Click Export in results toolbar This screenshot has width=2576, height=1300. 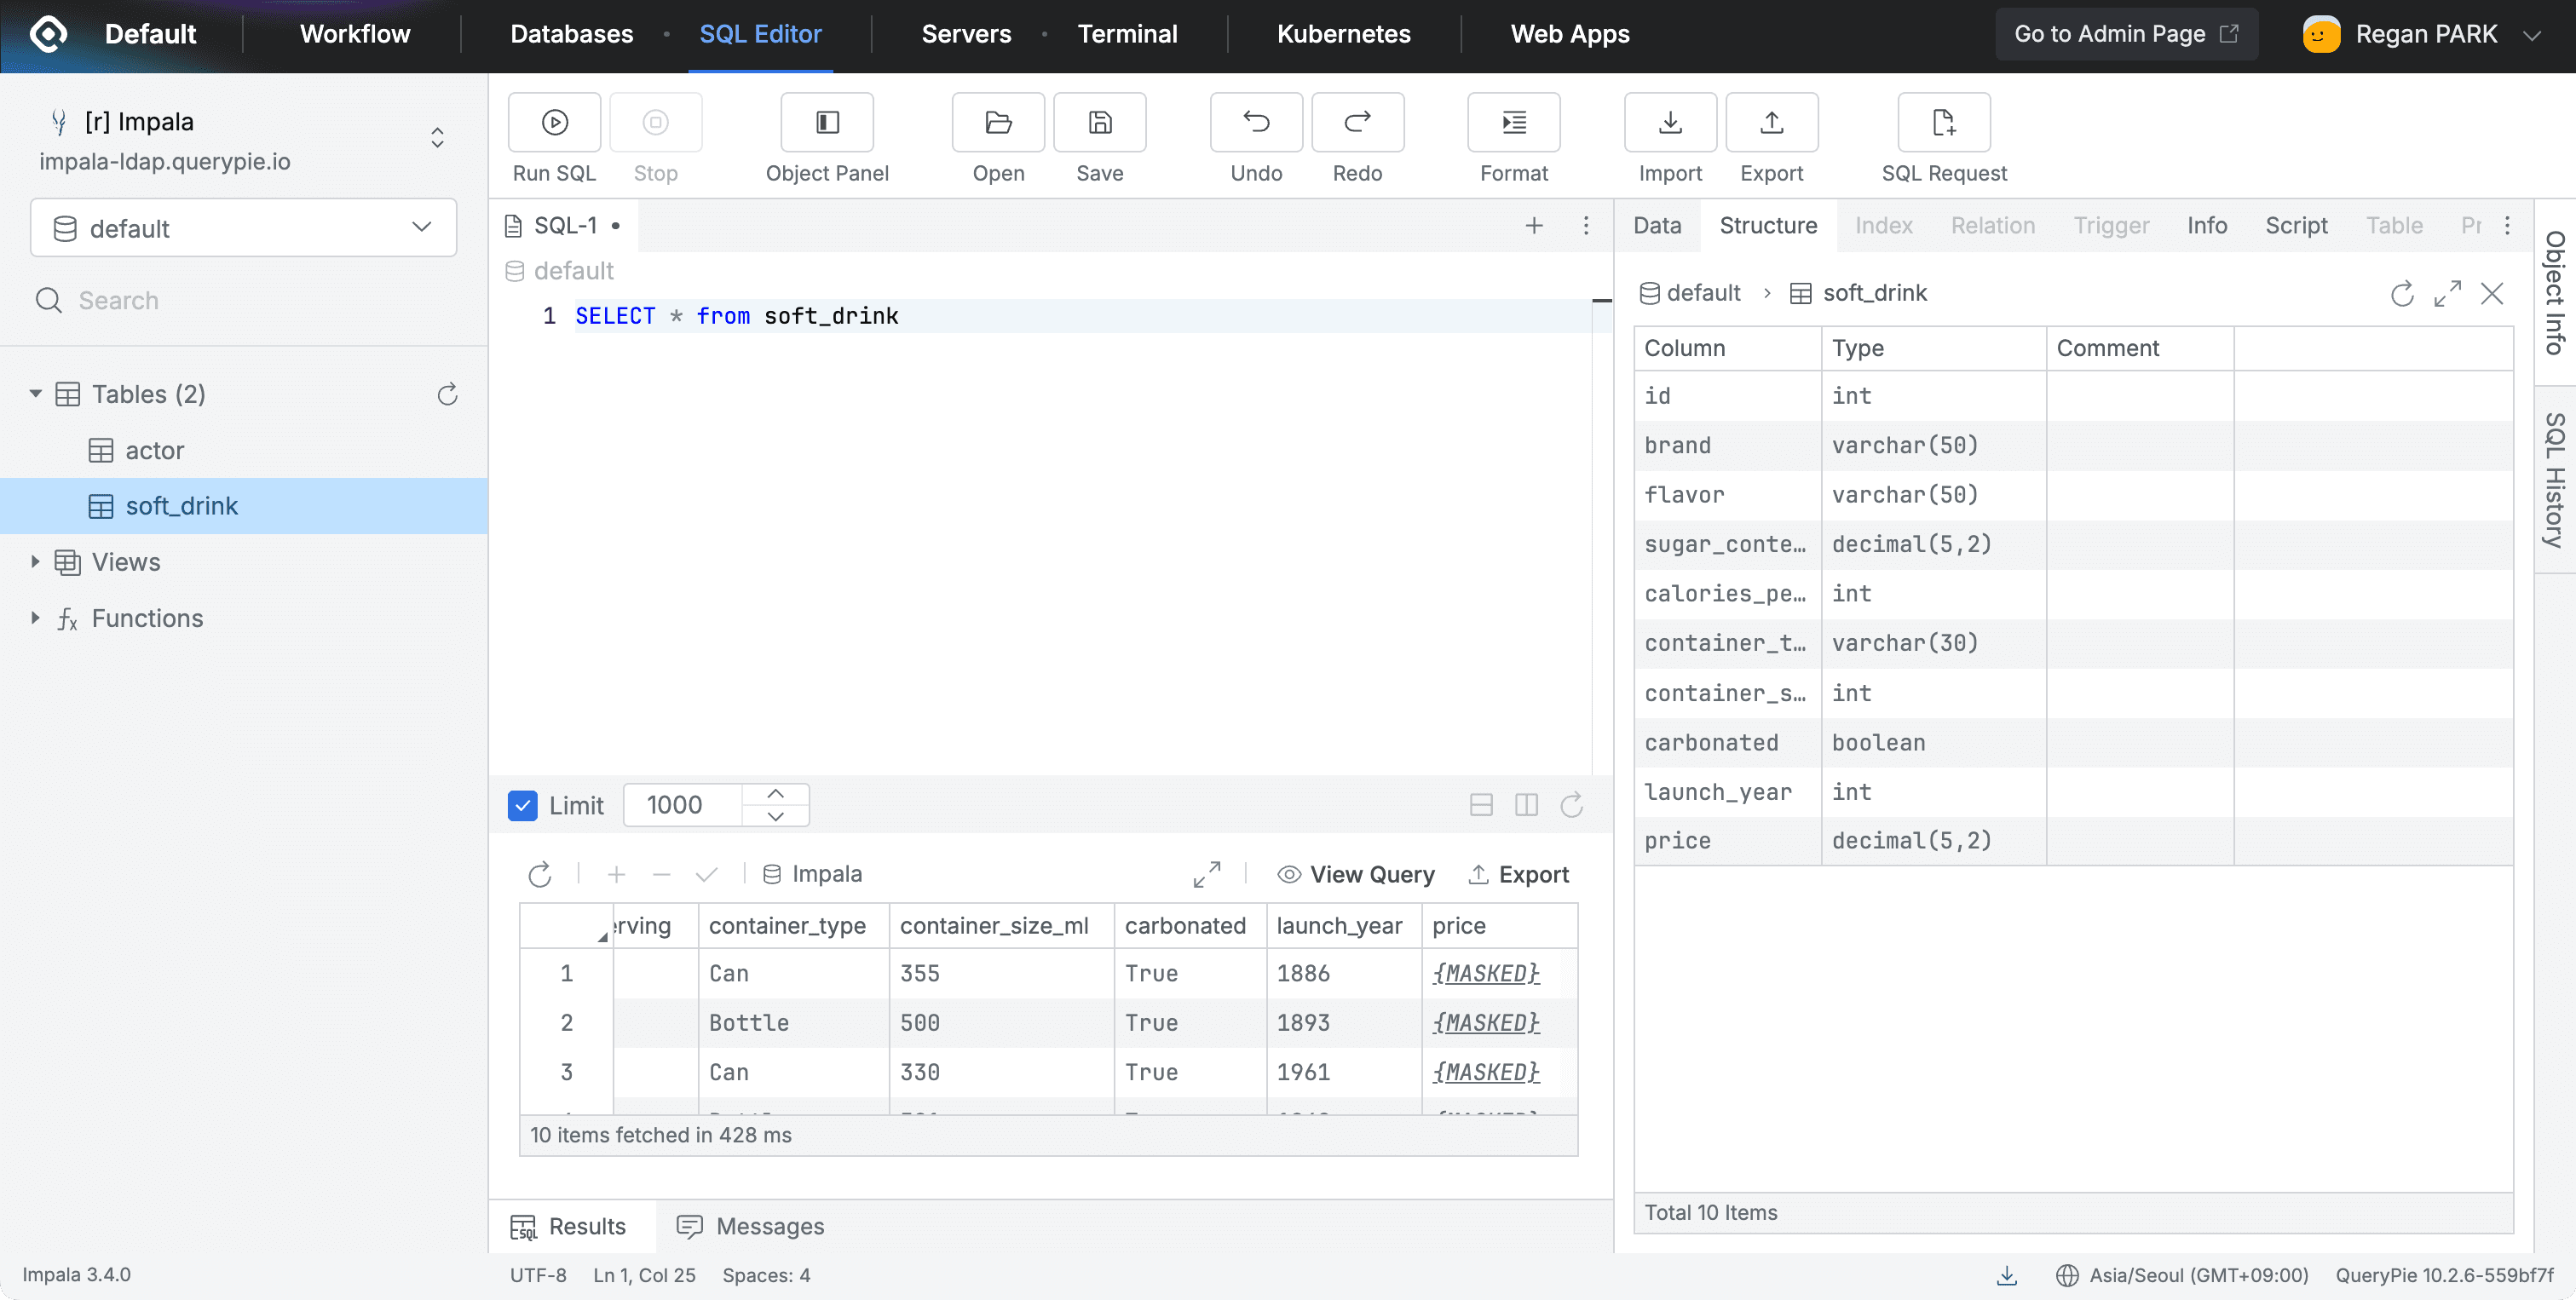pyautogui.click(x=1519, y=874)
